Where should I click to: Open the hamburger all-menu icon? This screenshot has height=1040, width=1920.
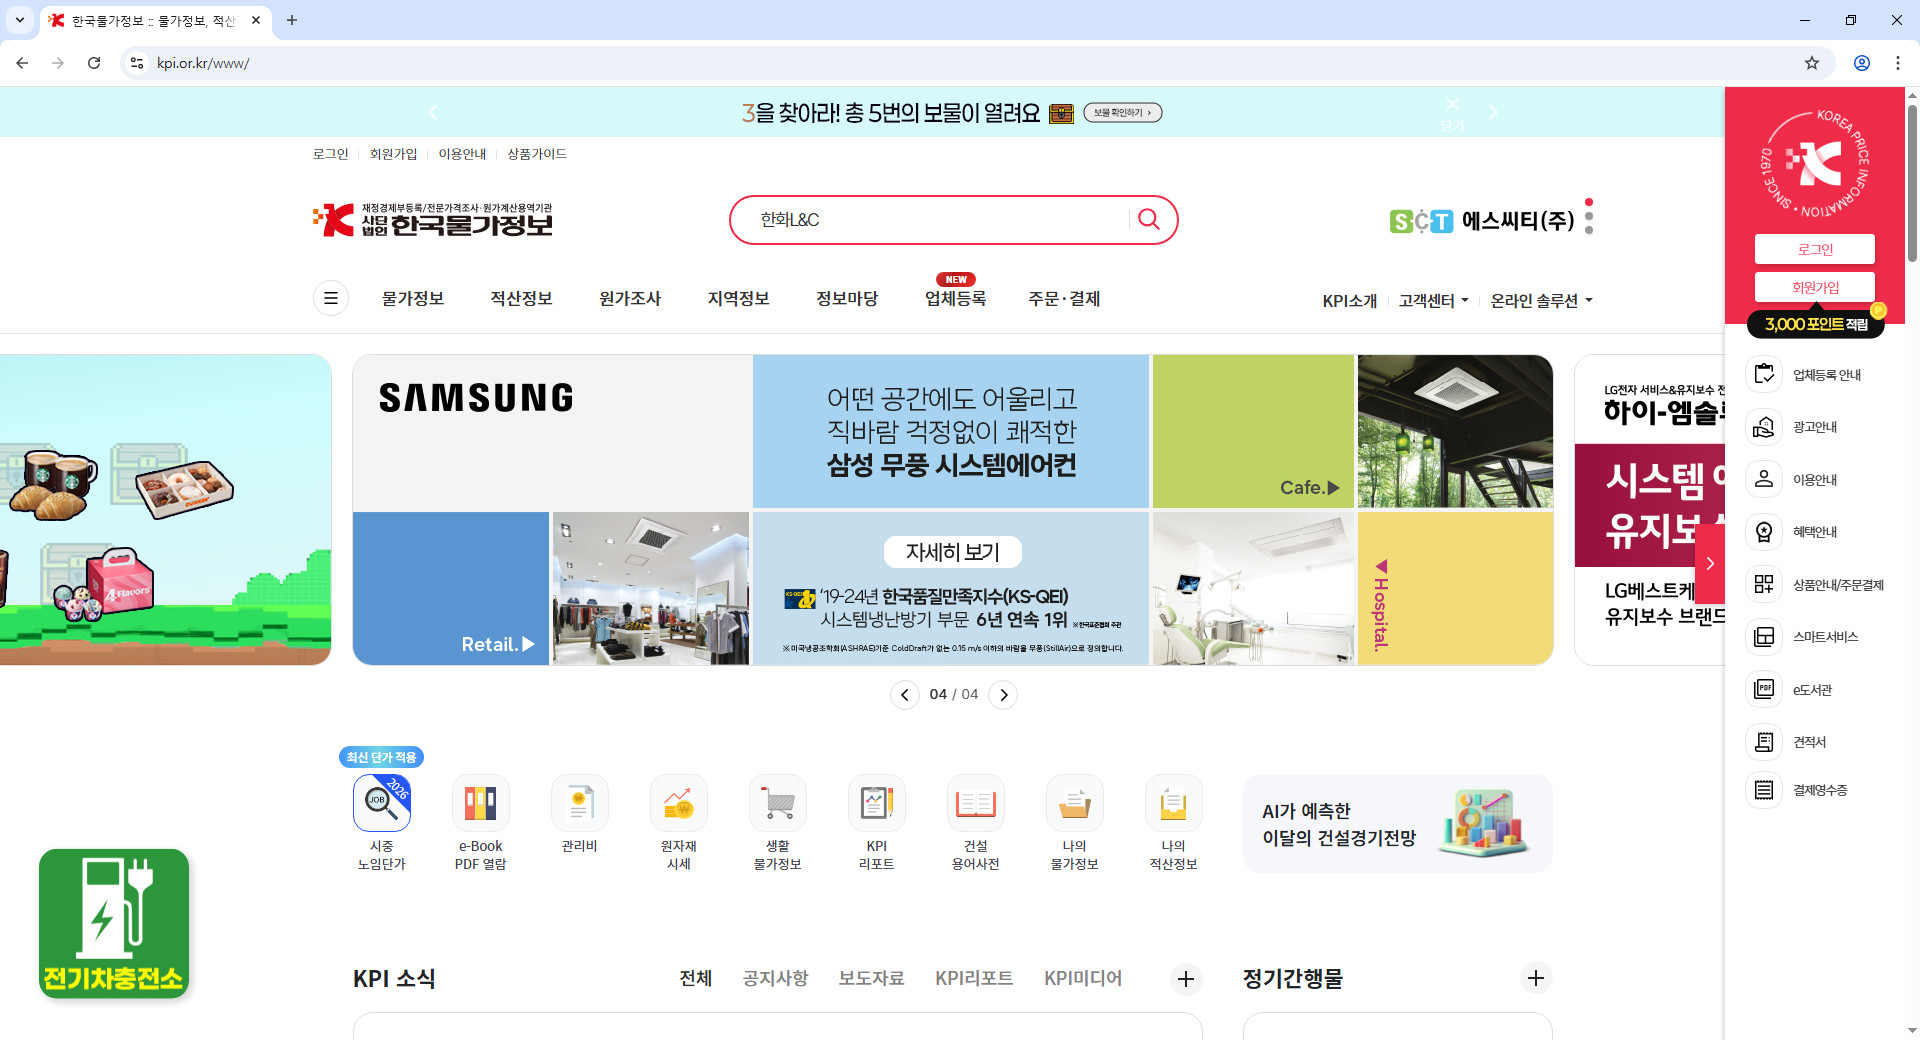point(331,298)
